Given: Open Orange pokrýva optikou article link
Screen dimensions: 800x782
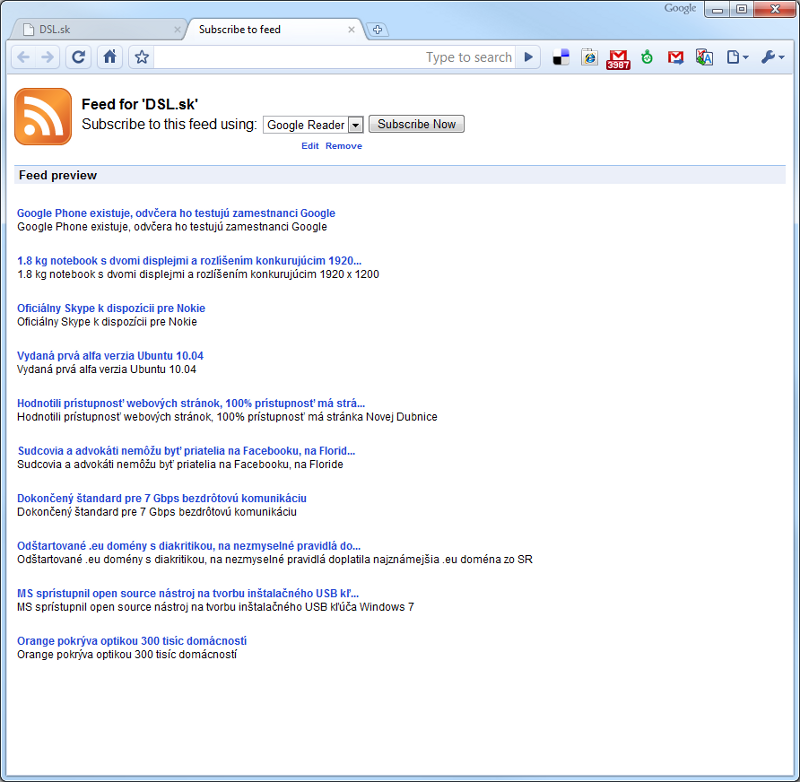Looking at the screenshot, I should 132,641.
